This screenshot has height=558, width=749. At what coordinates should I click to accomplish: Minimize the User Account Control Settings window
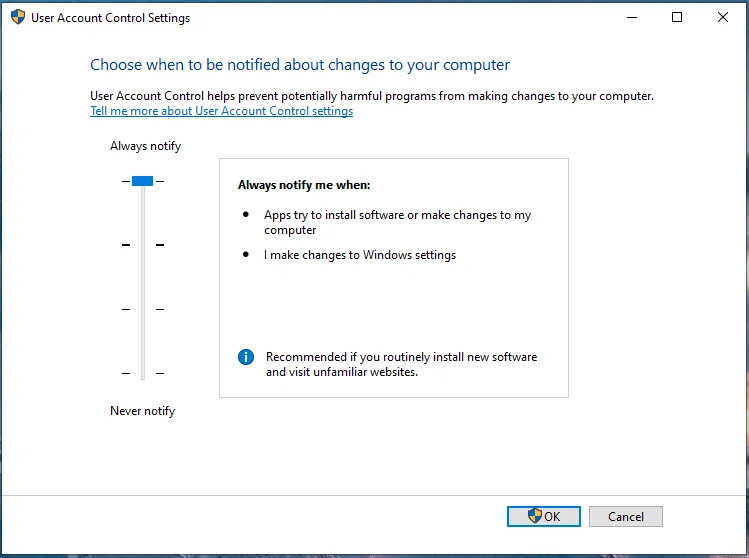click(x=632, y=18)
